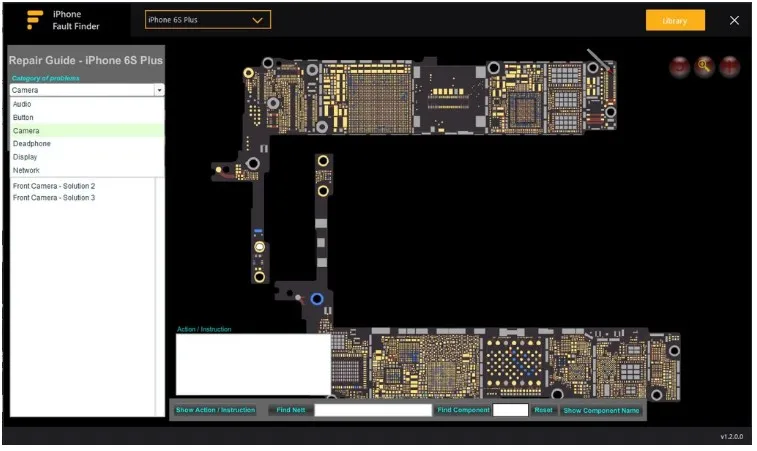The width and height of the screenshot is (757, 451).
Task: Click the rotate/reset view round icon
Action: click(679, 67)
